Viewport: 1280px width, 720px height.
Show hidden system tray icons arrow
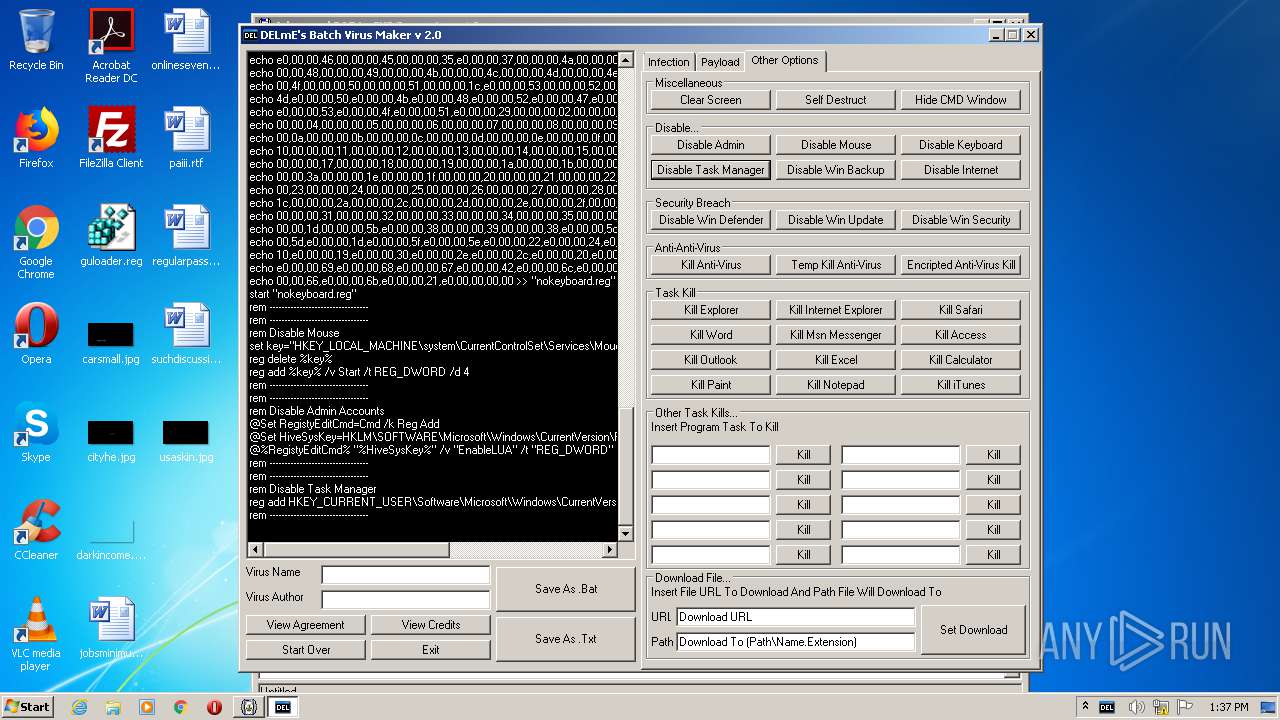click(x=1085, y=707)
